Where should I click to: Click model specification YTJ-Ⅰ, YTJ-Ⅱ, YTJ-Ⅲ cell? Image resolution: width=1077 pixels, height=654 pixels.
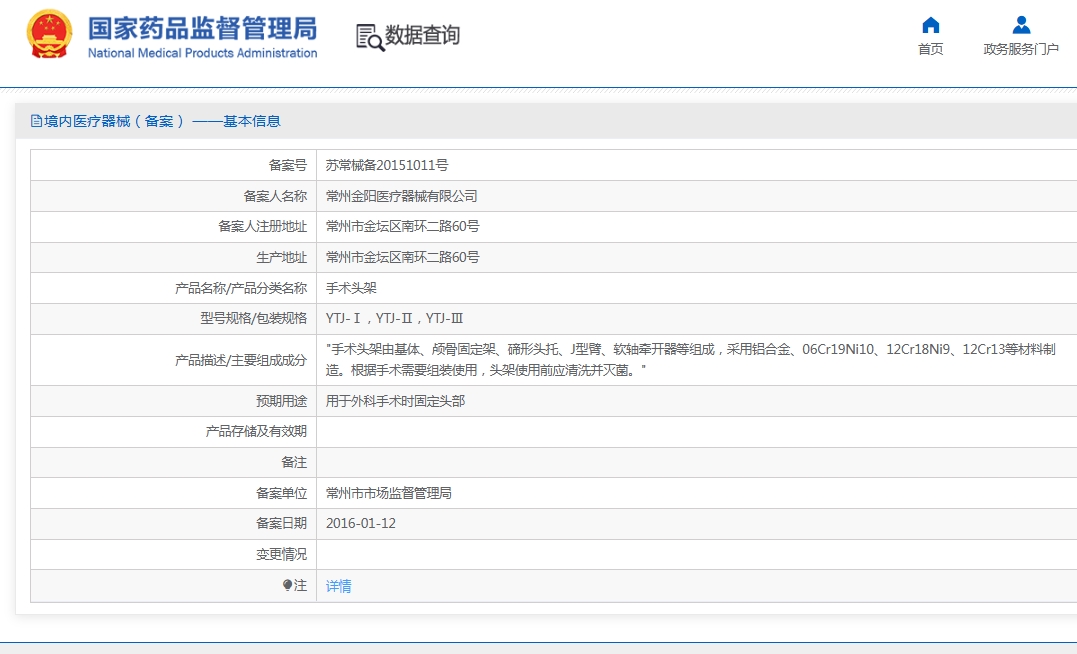click(394, 319)
